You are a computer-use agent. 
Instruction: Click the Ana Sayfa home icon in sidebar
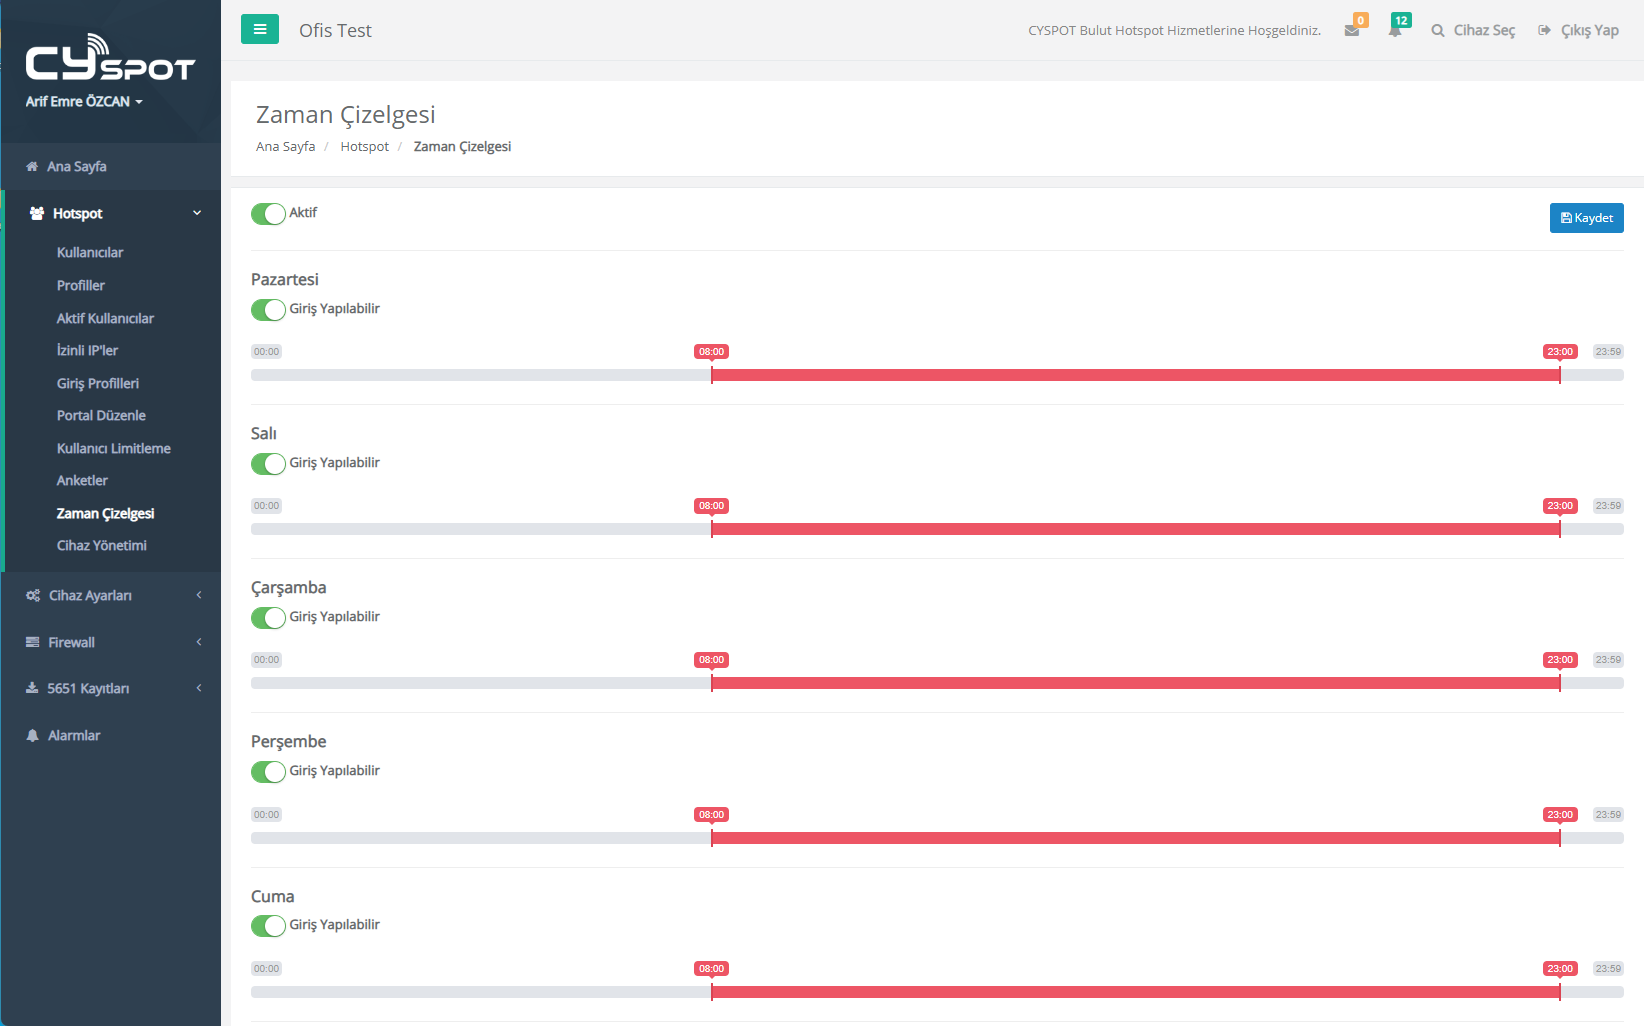coord(32,167)
